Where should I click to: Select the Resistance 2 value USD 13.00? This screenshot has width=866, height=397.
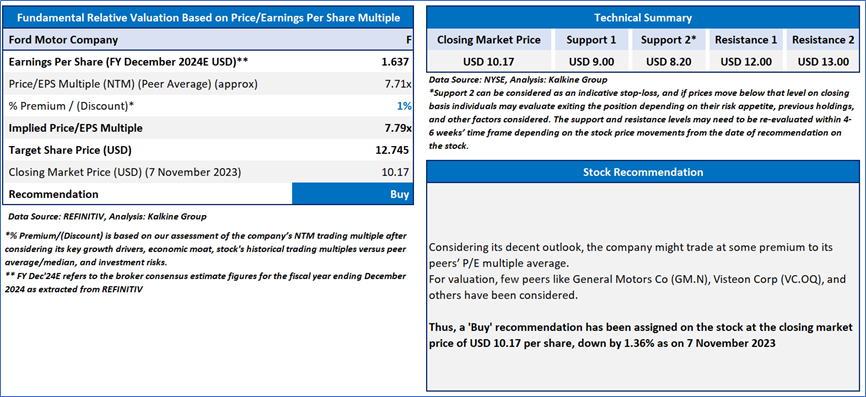click(x=823, y=62)
